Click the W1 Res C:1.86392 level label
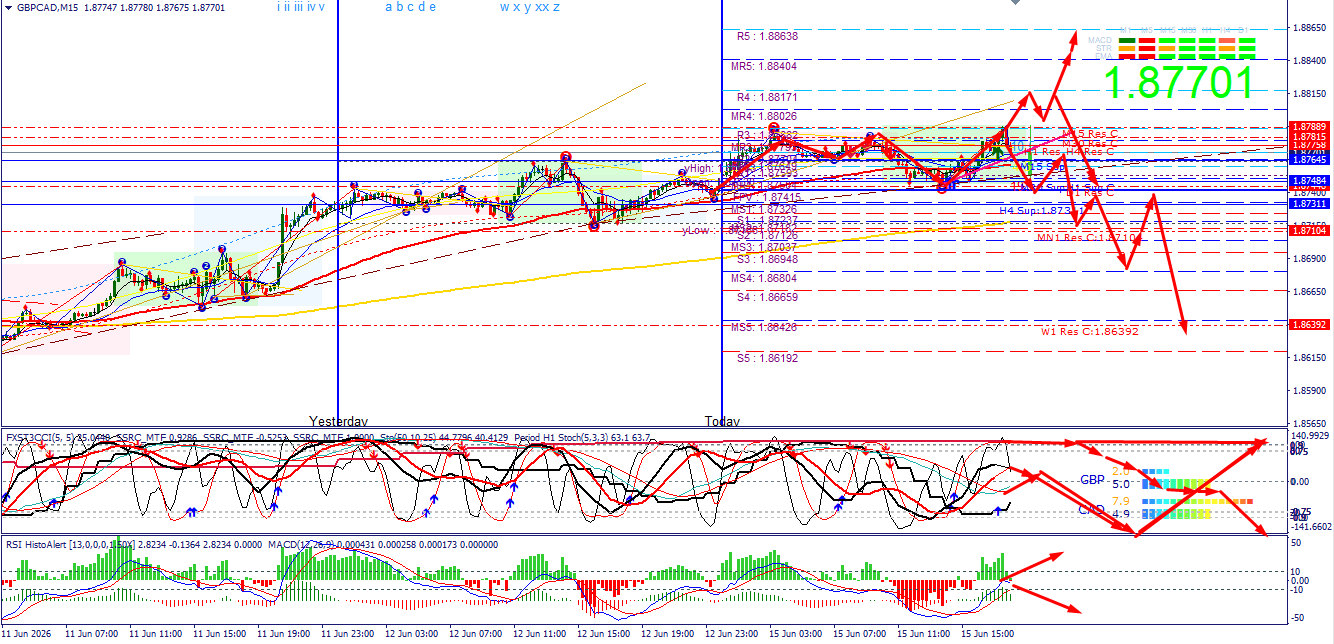Screen dimensions: 1334x644 pyautogui.click(x=1089, y=331)
